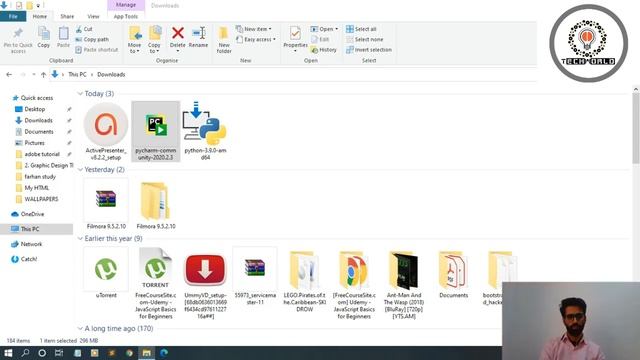Screen dimensions: 640x360
Task: Click the red Delete icon
Action: (x=178, y=33)
